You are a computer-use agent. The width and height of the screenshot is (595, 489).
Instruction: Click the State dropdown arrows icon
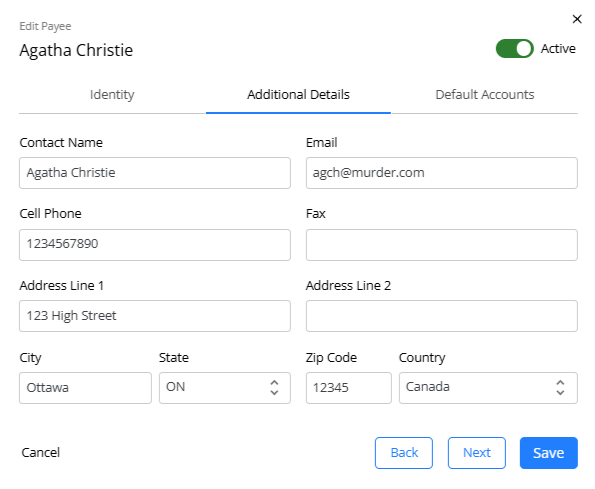[274, 388]
